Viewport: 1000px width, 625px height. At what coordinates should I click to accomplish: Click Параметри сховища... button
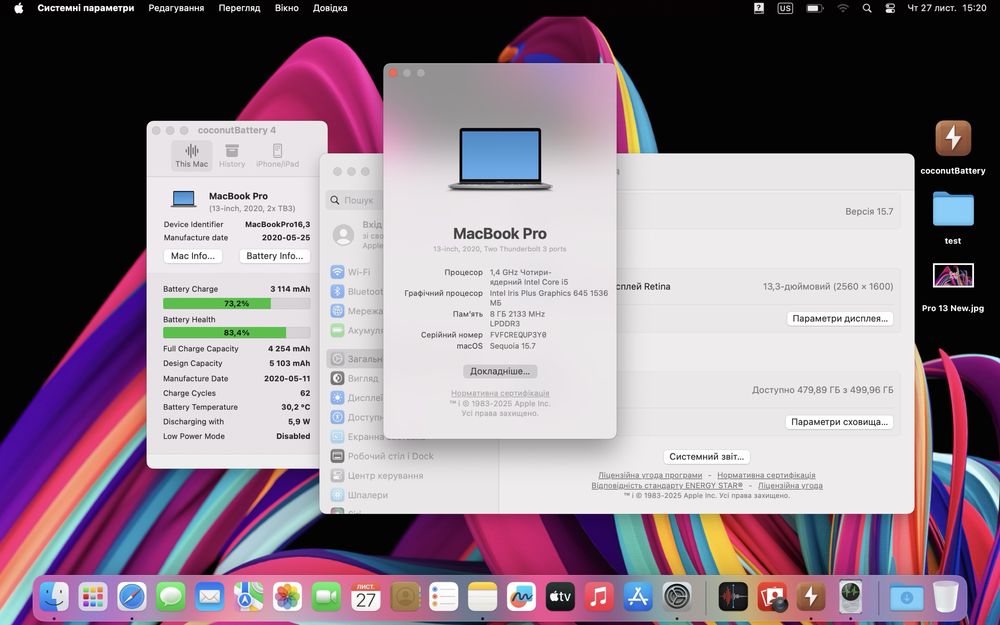point(839,422)
